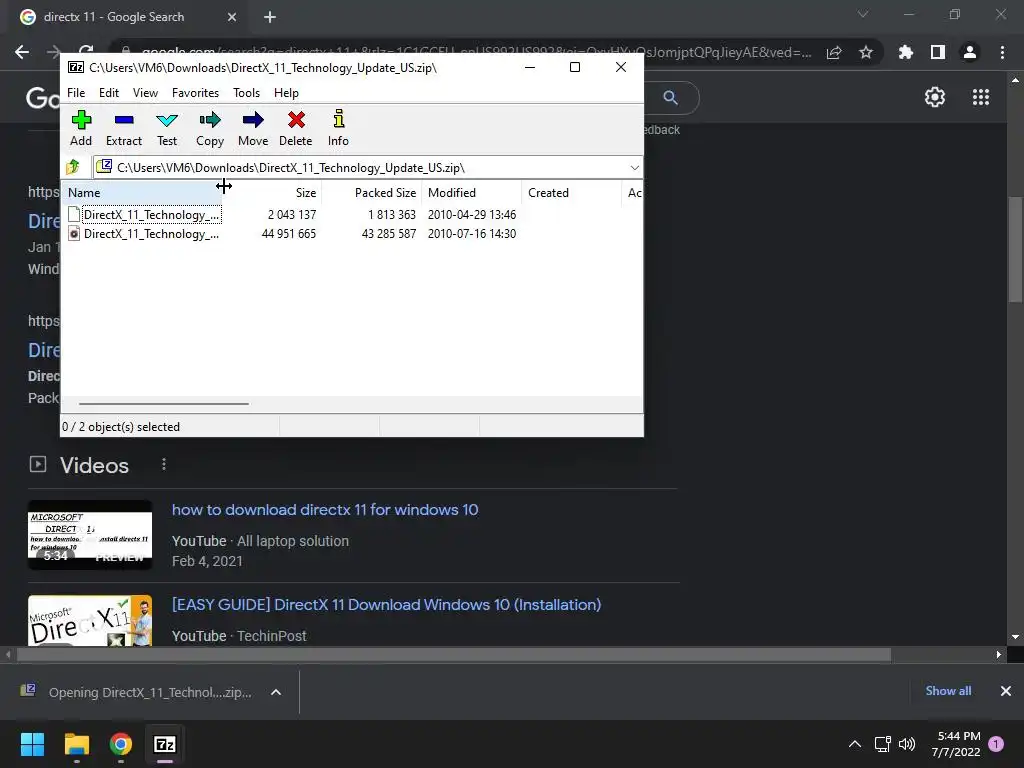
Task: Open the clock and date in taskbar
Action: (955, 744)
